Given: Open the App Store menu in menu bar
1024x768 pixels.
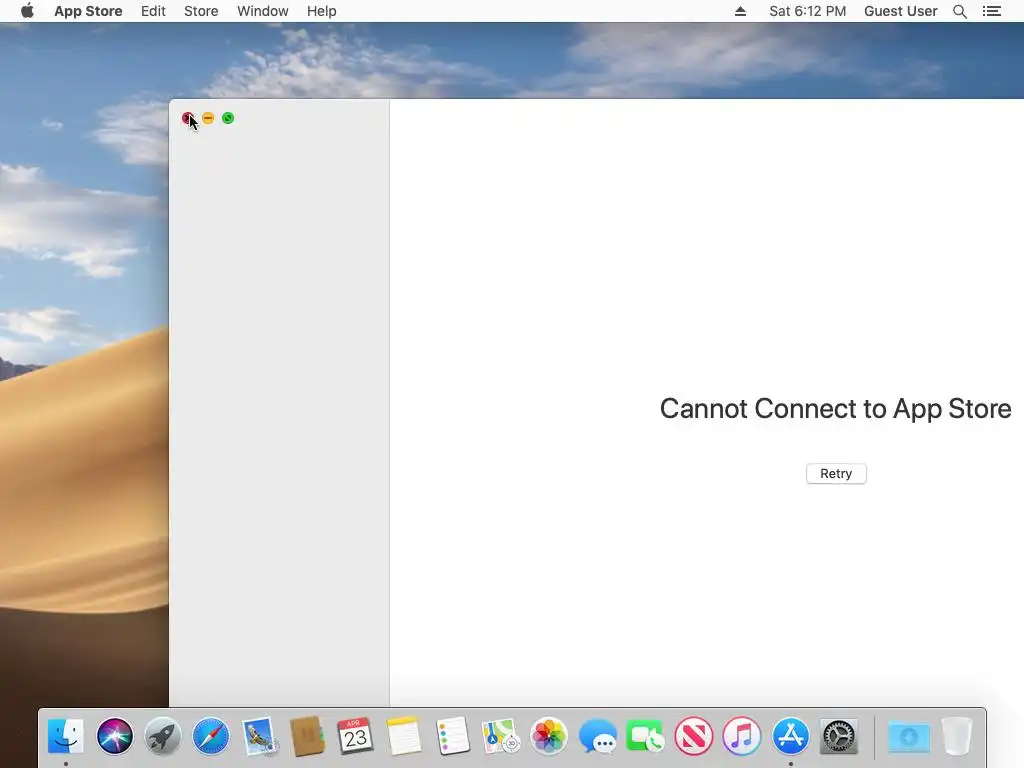Looking at the screenshot, I should pos(88,11).
